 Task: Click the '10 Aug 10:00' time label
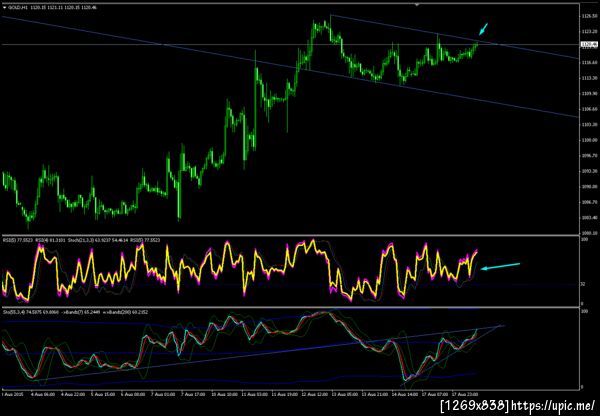pyautogui.click(x=225, y=393)
